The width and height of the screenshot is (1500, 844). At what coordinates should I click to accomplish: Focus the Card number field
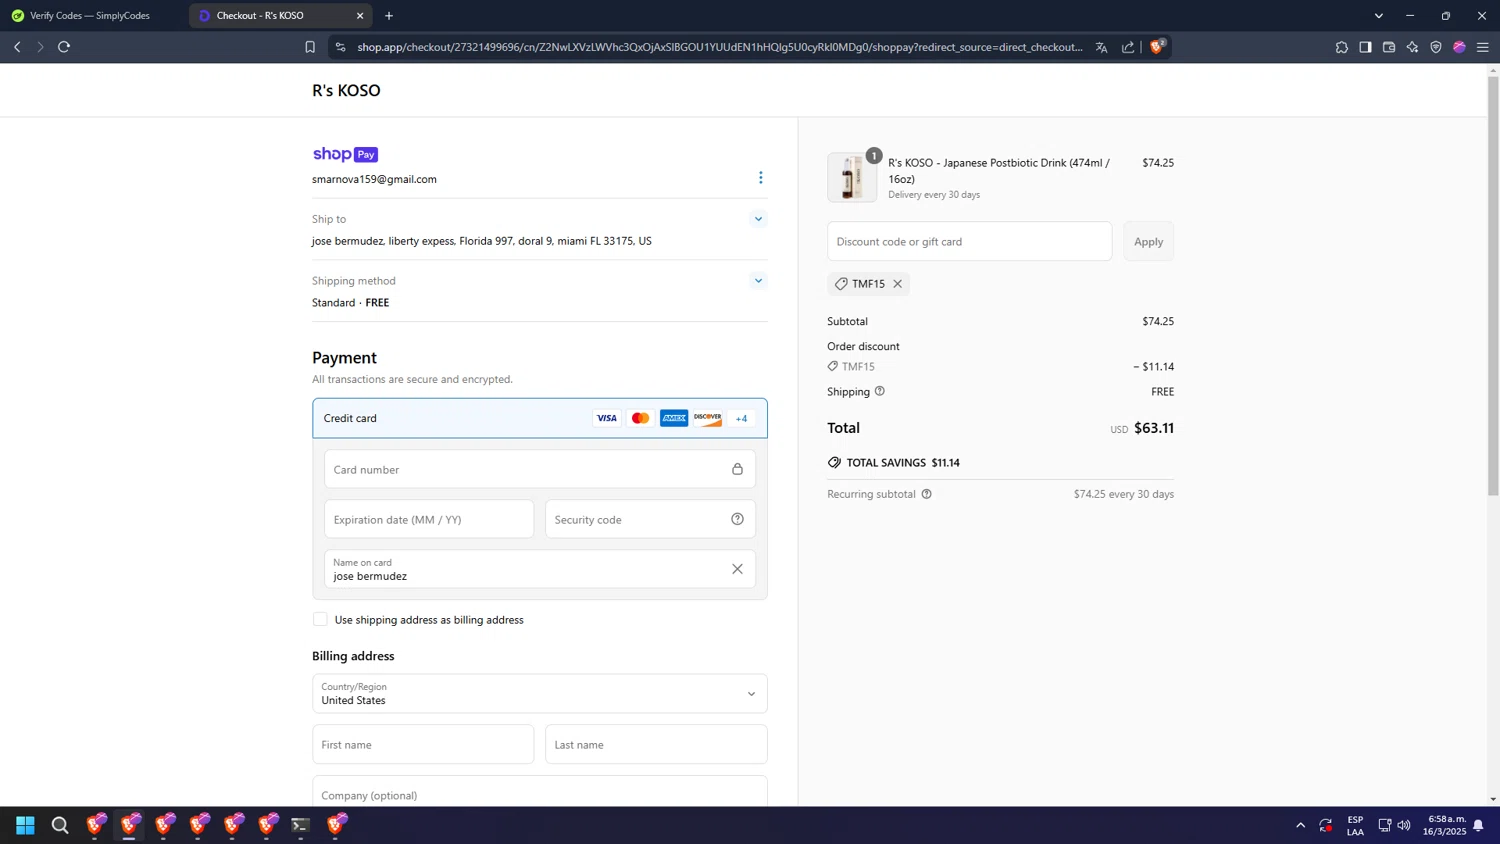(540, 469)
